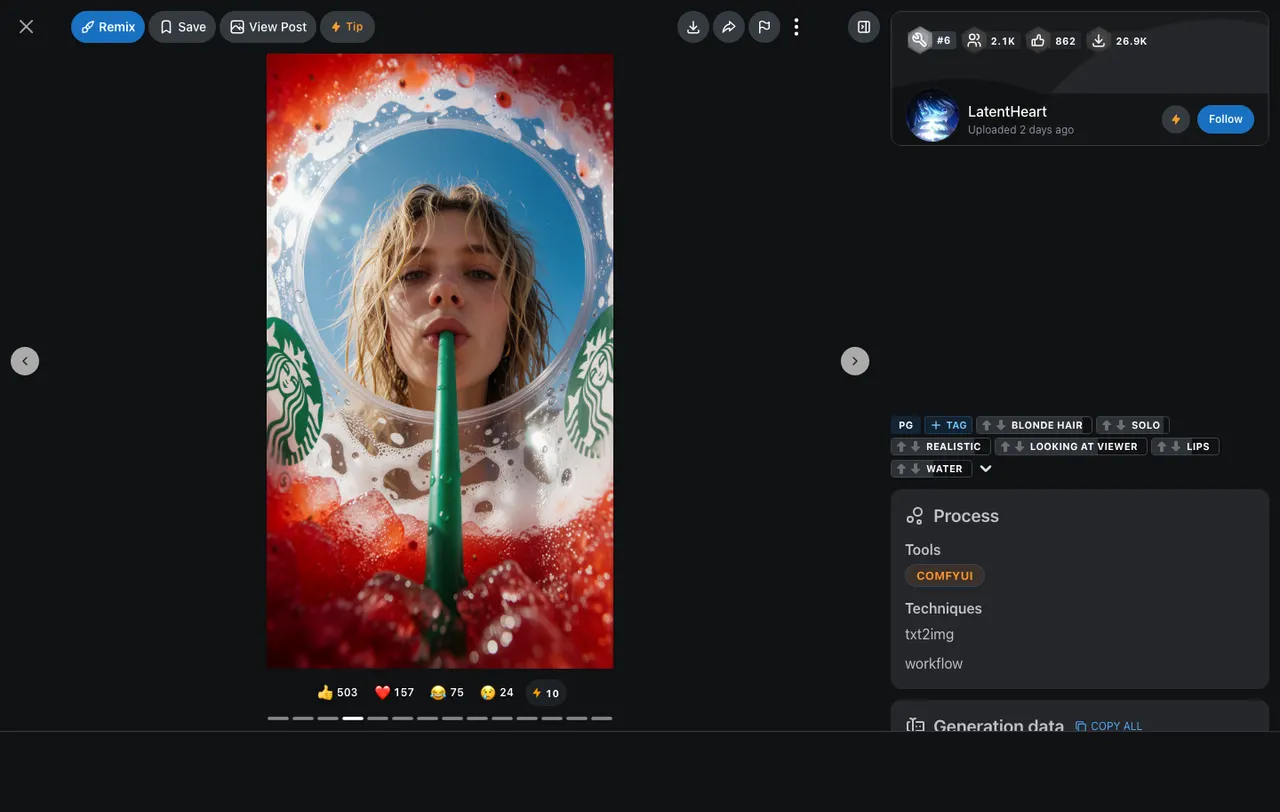React with the crying emoji (24)
This screenshot has height=812, width=1280.
[x=497, y=692]
